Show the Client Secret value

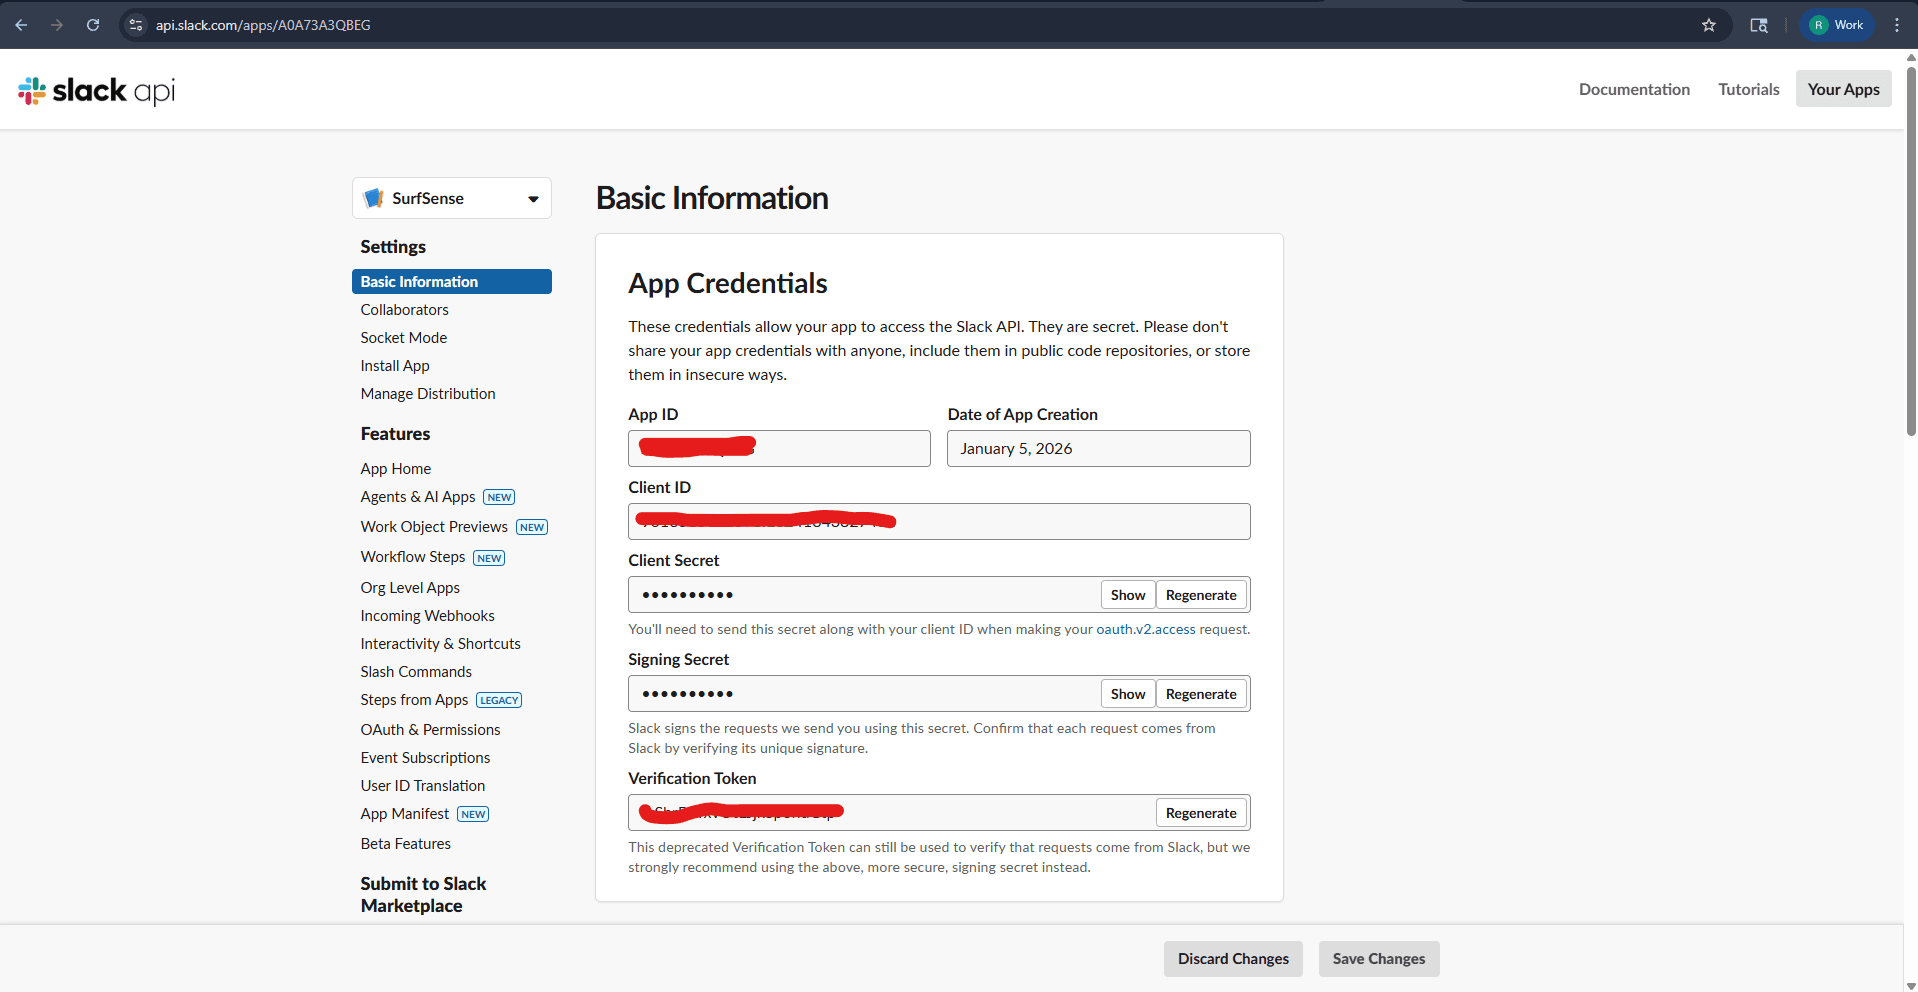click(1126, 594)
